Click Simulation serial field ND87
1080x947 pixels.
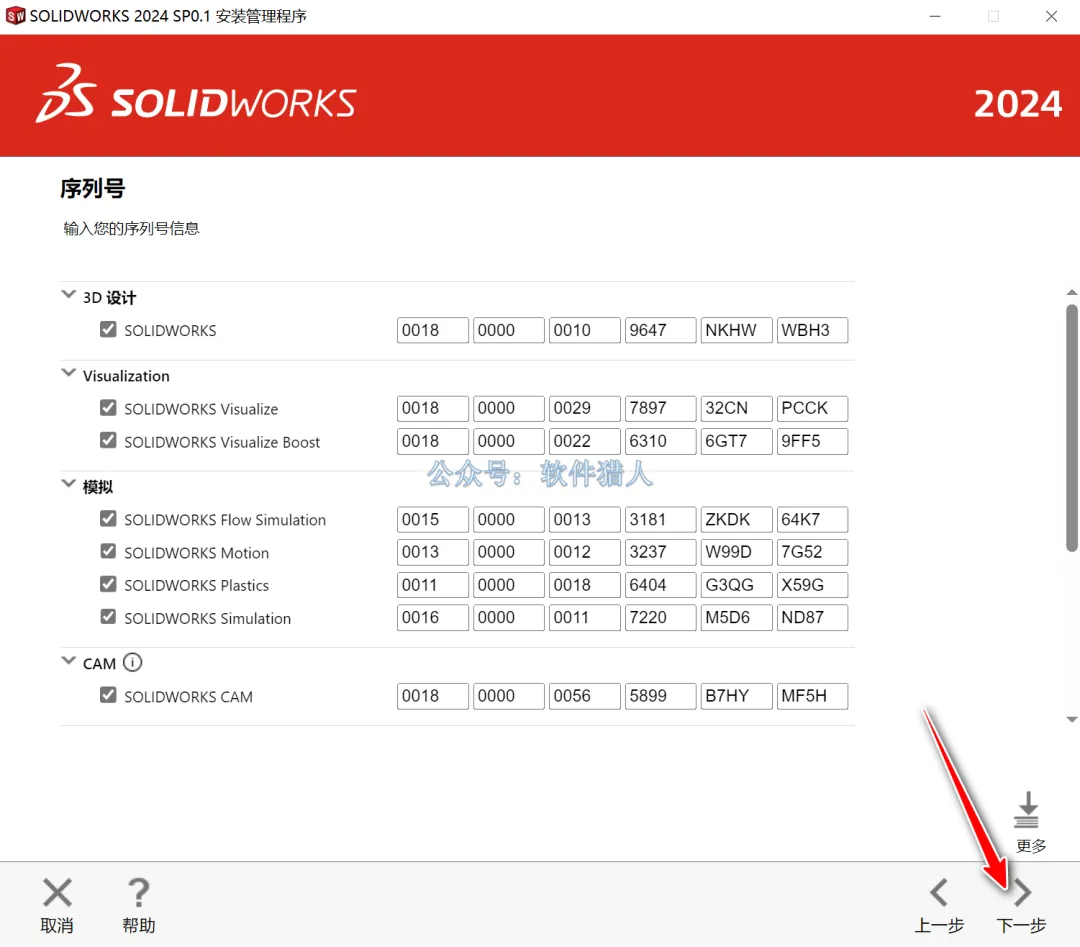coord(811,618)
